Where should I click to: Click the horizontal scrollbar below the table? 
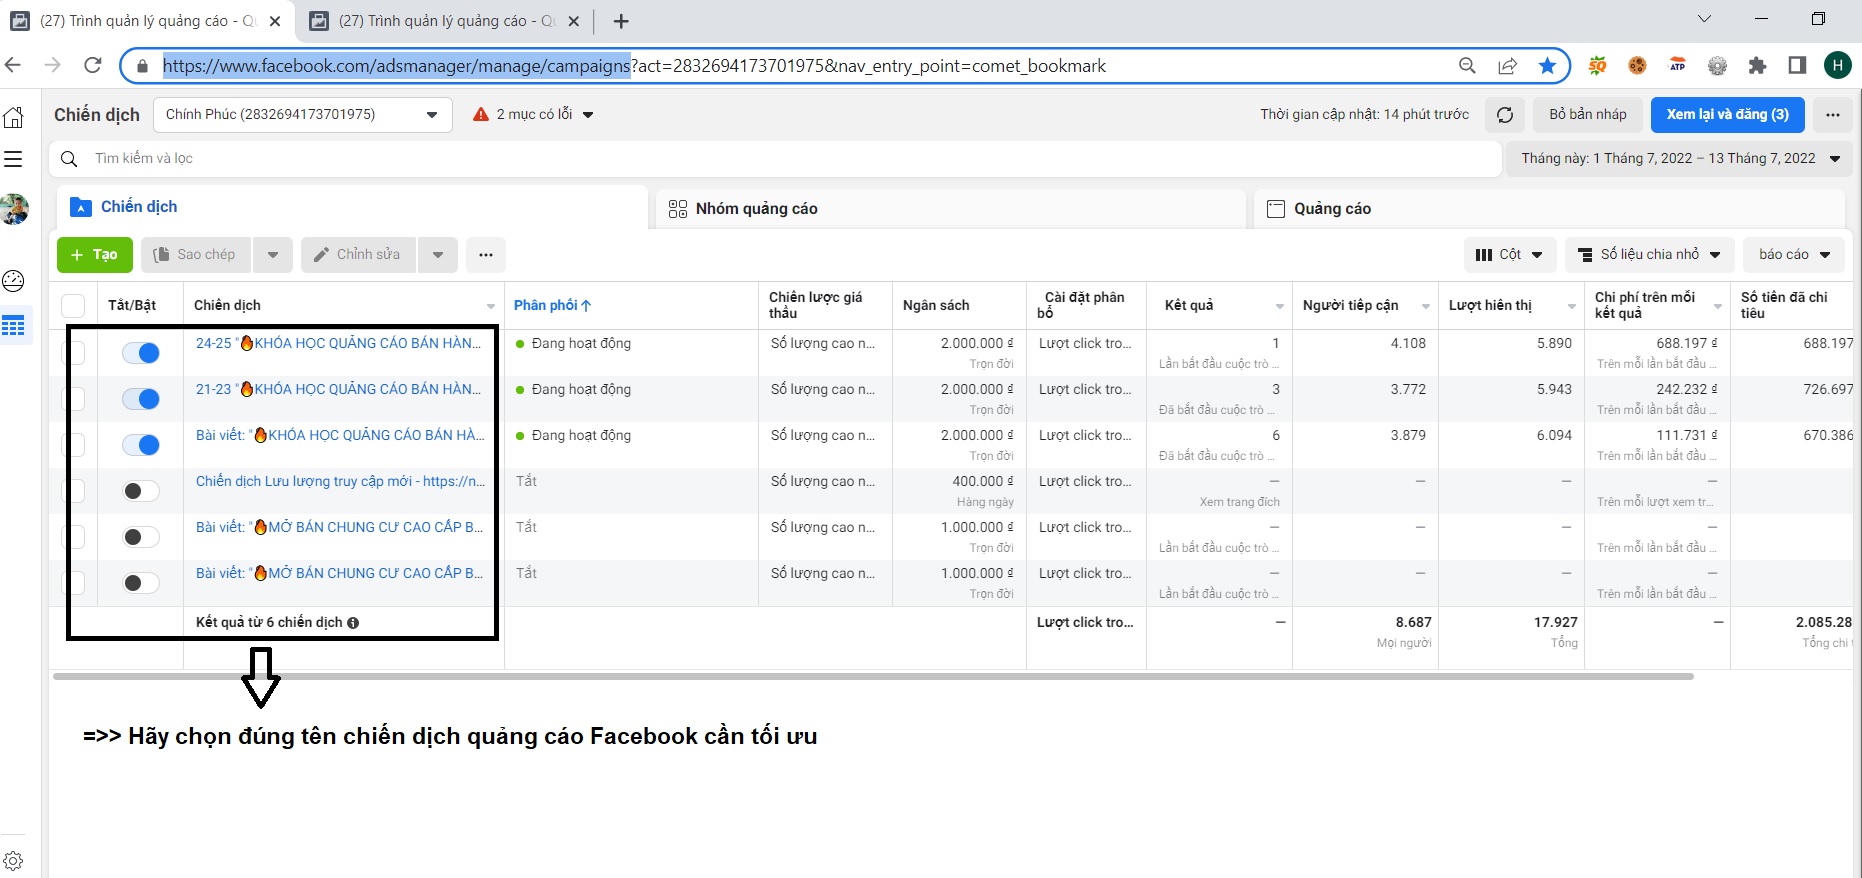coord(872,677)
